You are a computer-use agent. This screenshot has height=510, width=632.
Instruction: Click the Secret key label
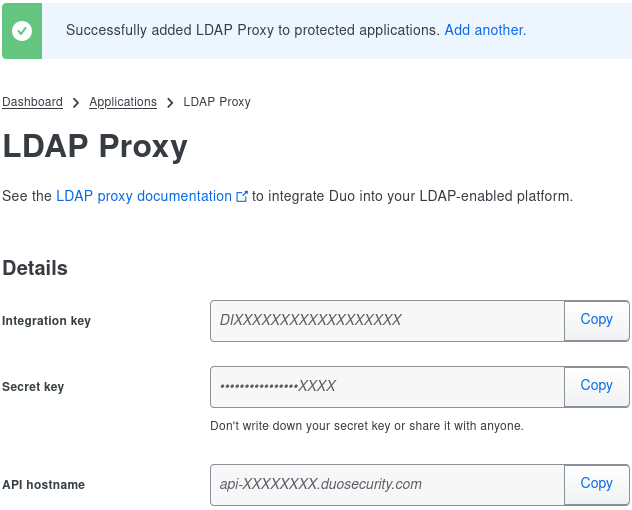(x=33, y=387)
